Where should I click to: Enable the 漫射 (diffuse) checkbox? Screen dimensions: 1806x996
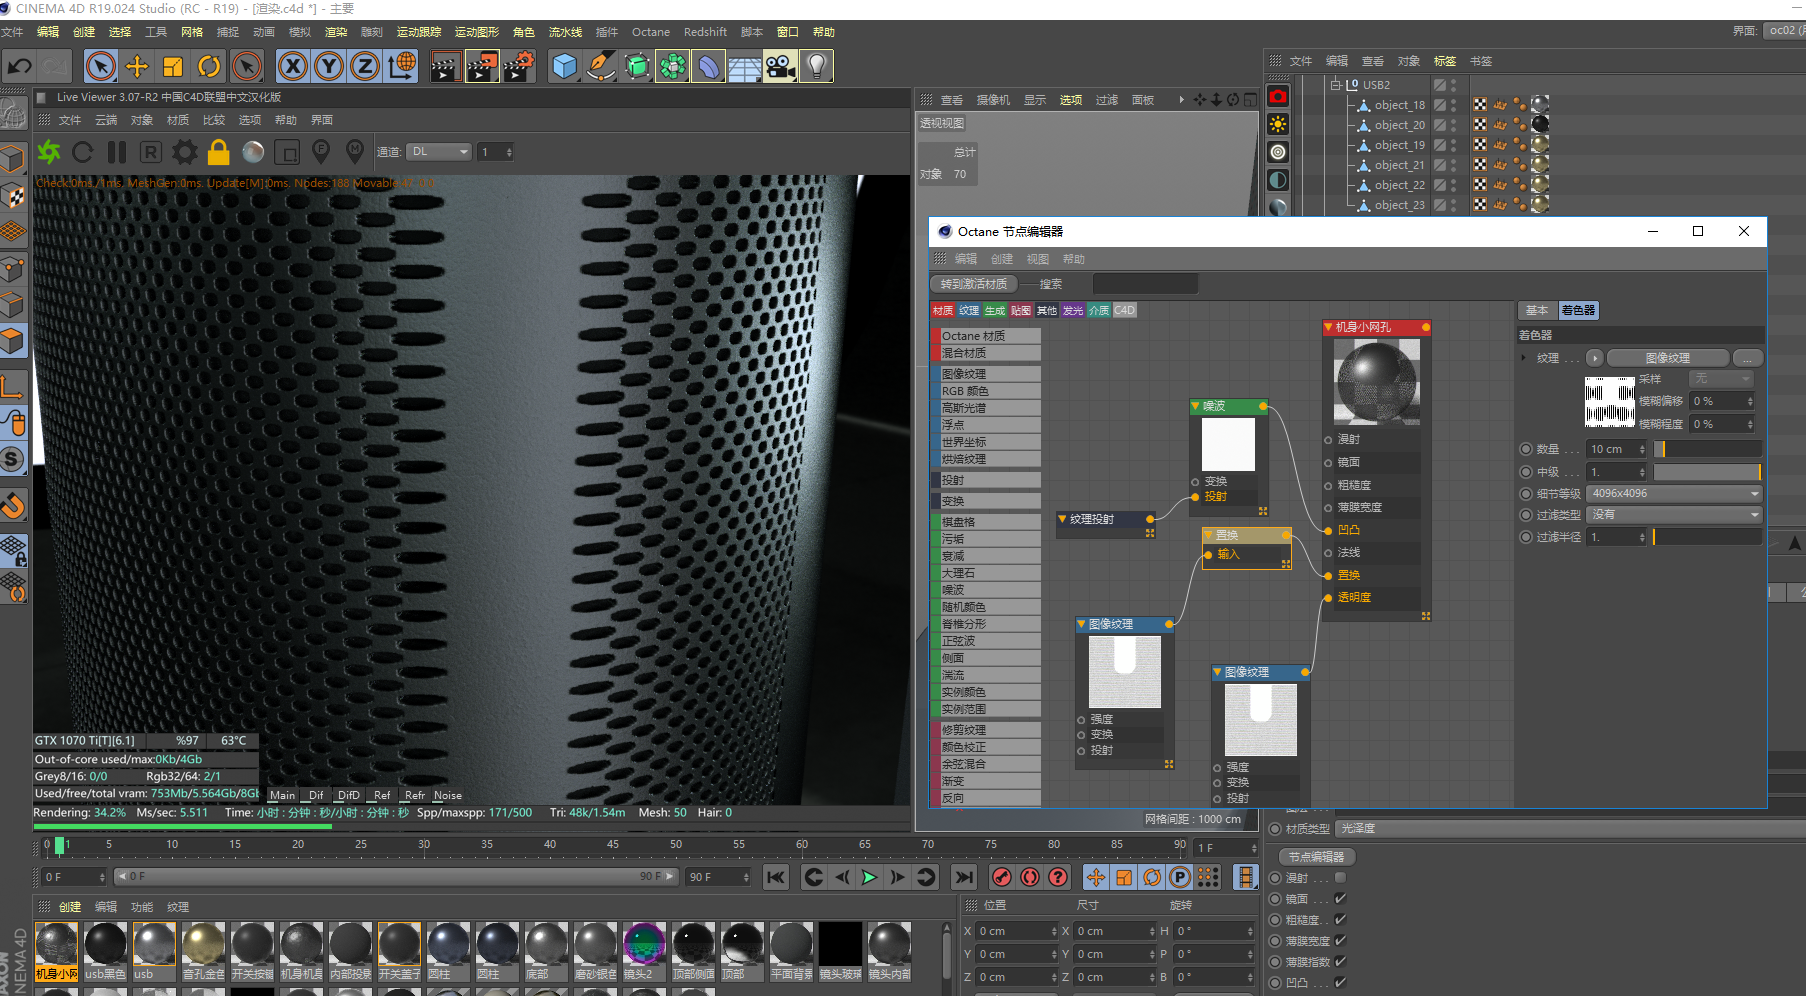point(1340,878)
